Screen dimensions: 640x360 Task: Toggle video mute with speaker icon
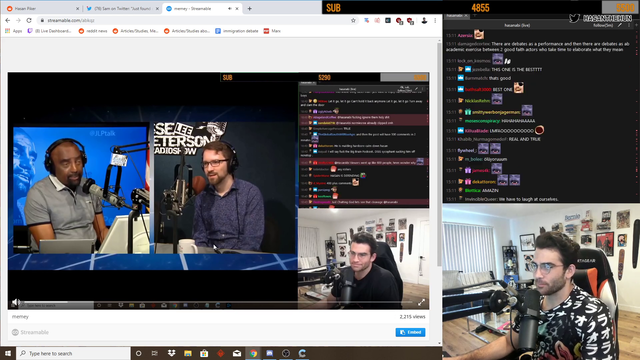pyautogui.click(x=15, y=302)
